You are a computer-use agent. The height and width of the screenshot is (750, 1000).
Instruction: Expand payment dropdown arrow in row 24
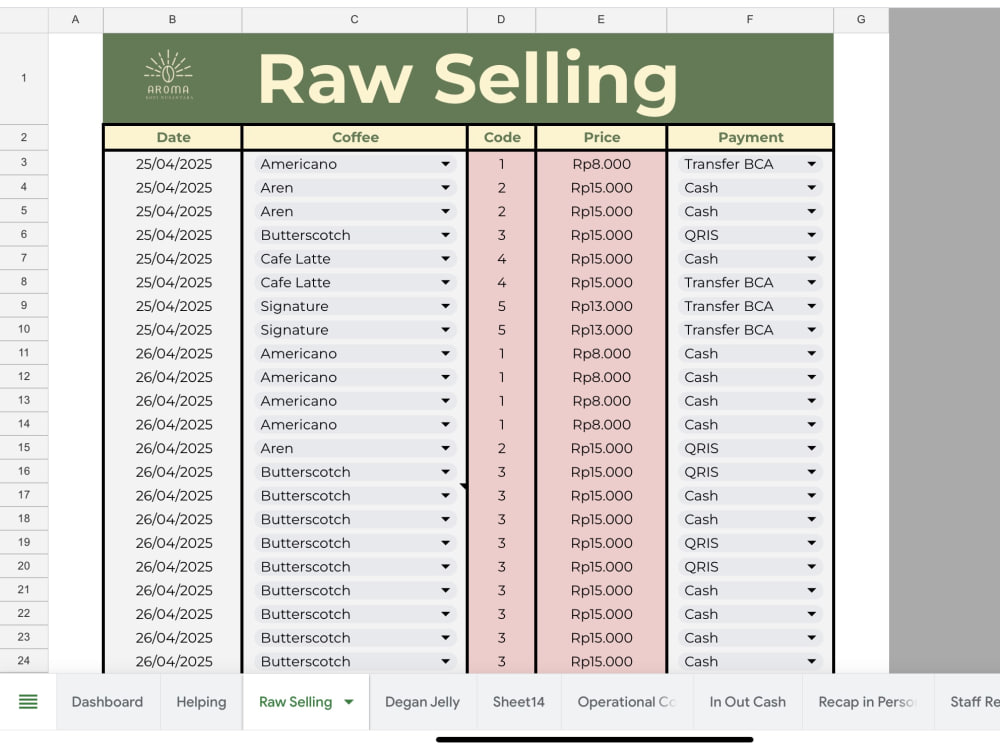pos(811,661)
